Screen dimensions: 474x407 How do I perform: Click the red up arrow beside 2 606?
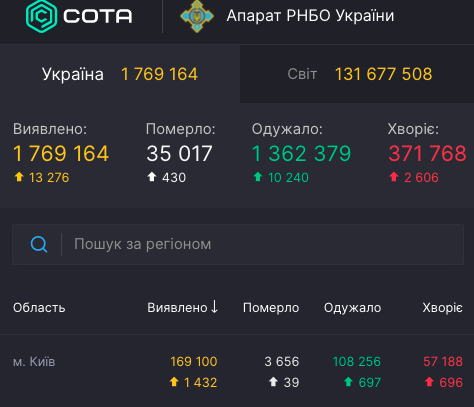coord(394,177)
